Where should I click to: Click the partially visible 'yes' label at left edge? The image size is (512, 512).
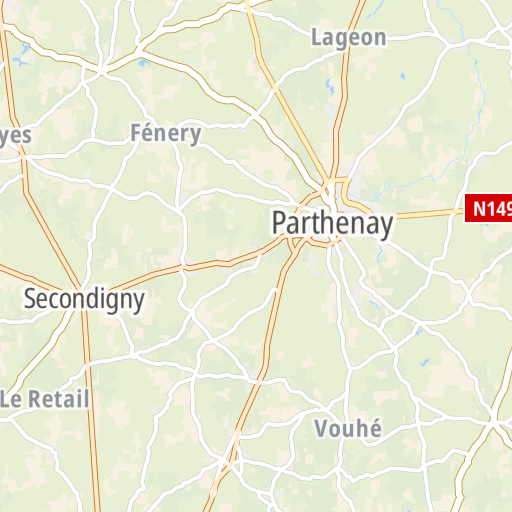(x=15, y=136)
